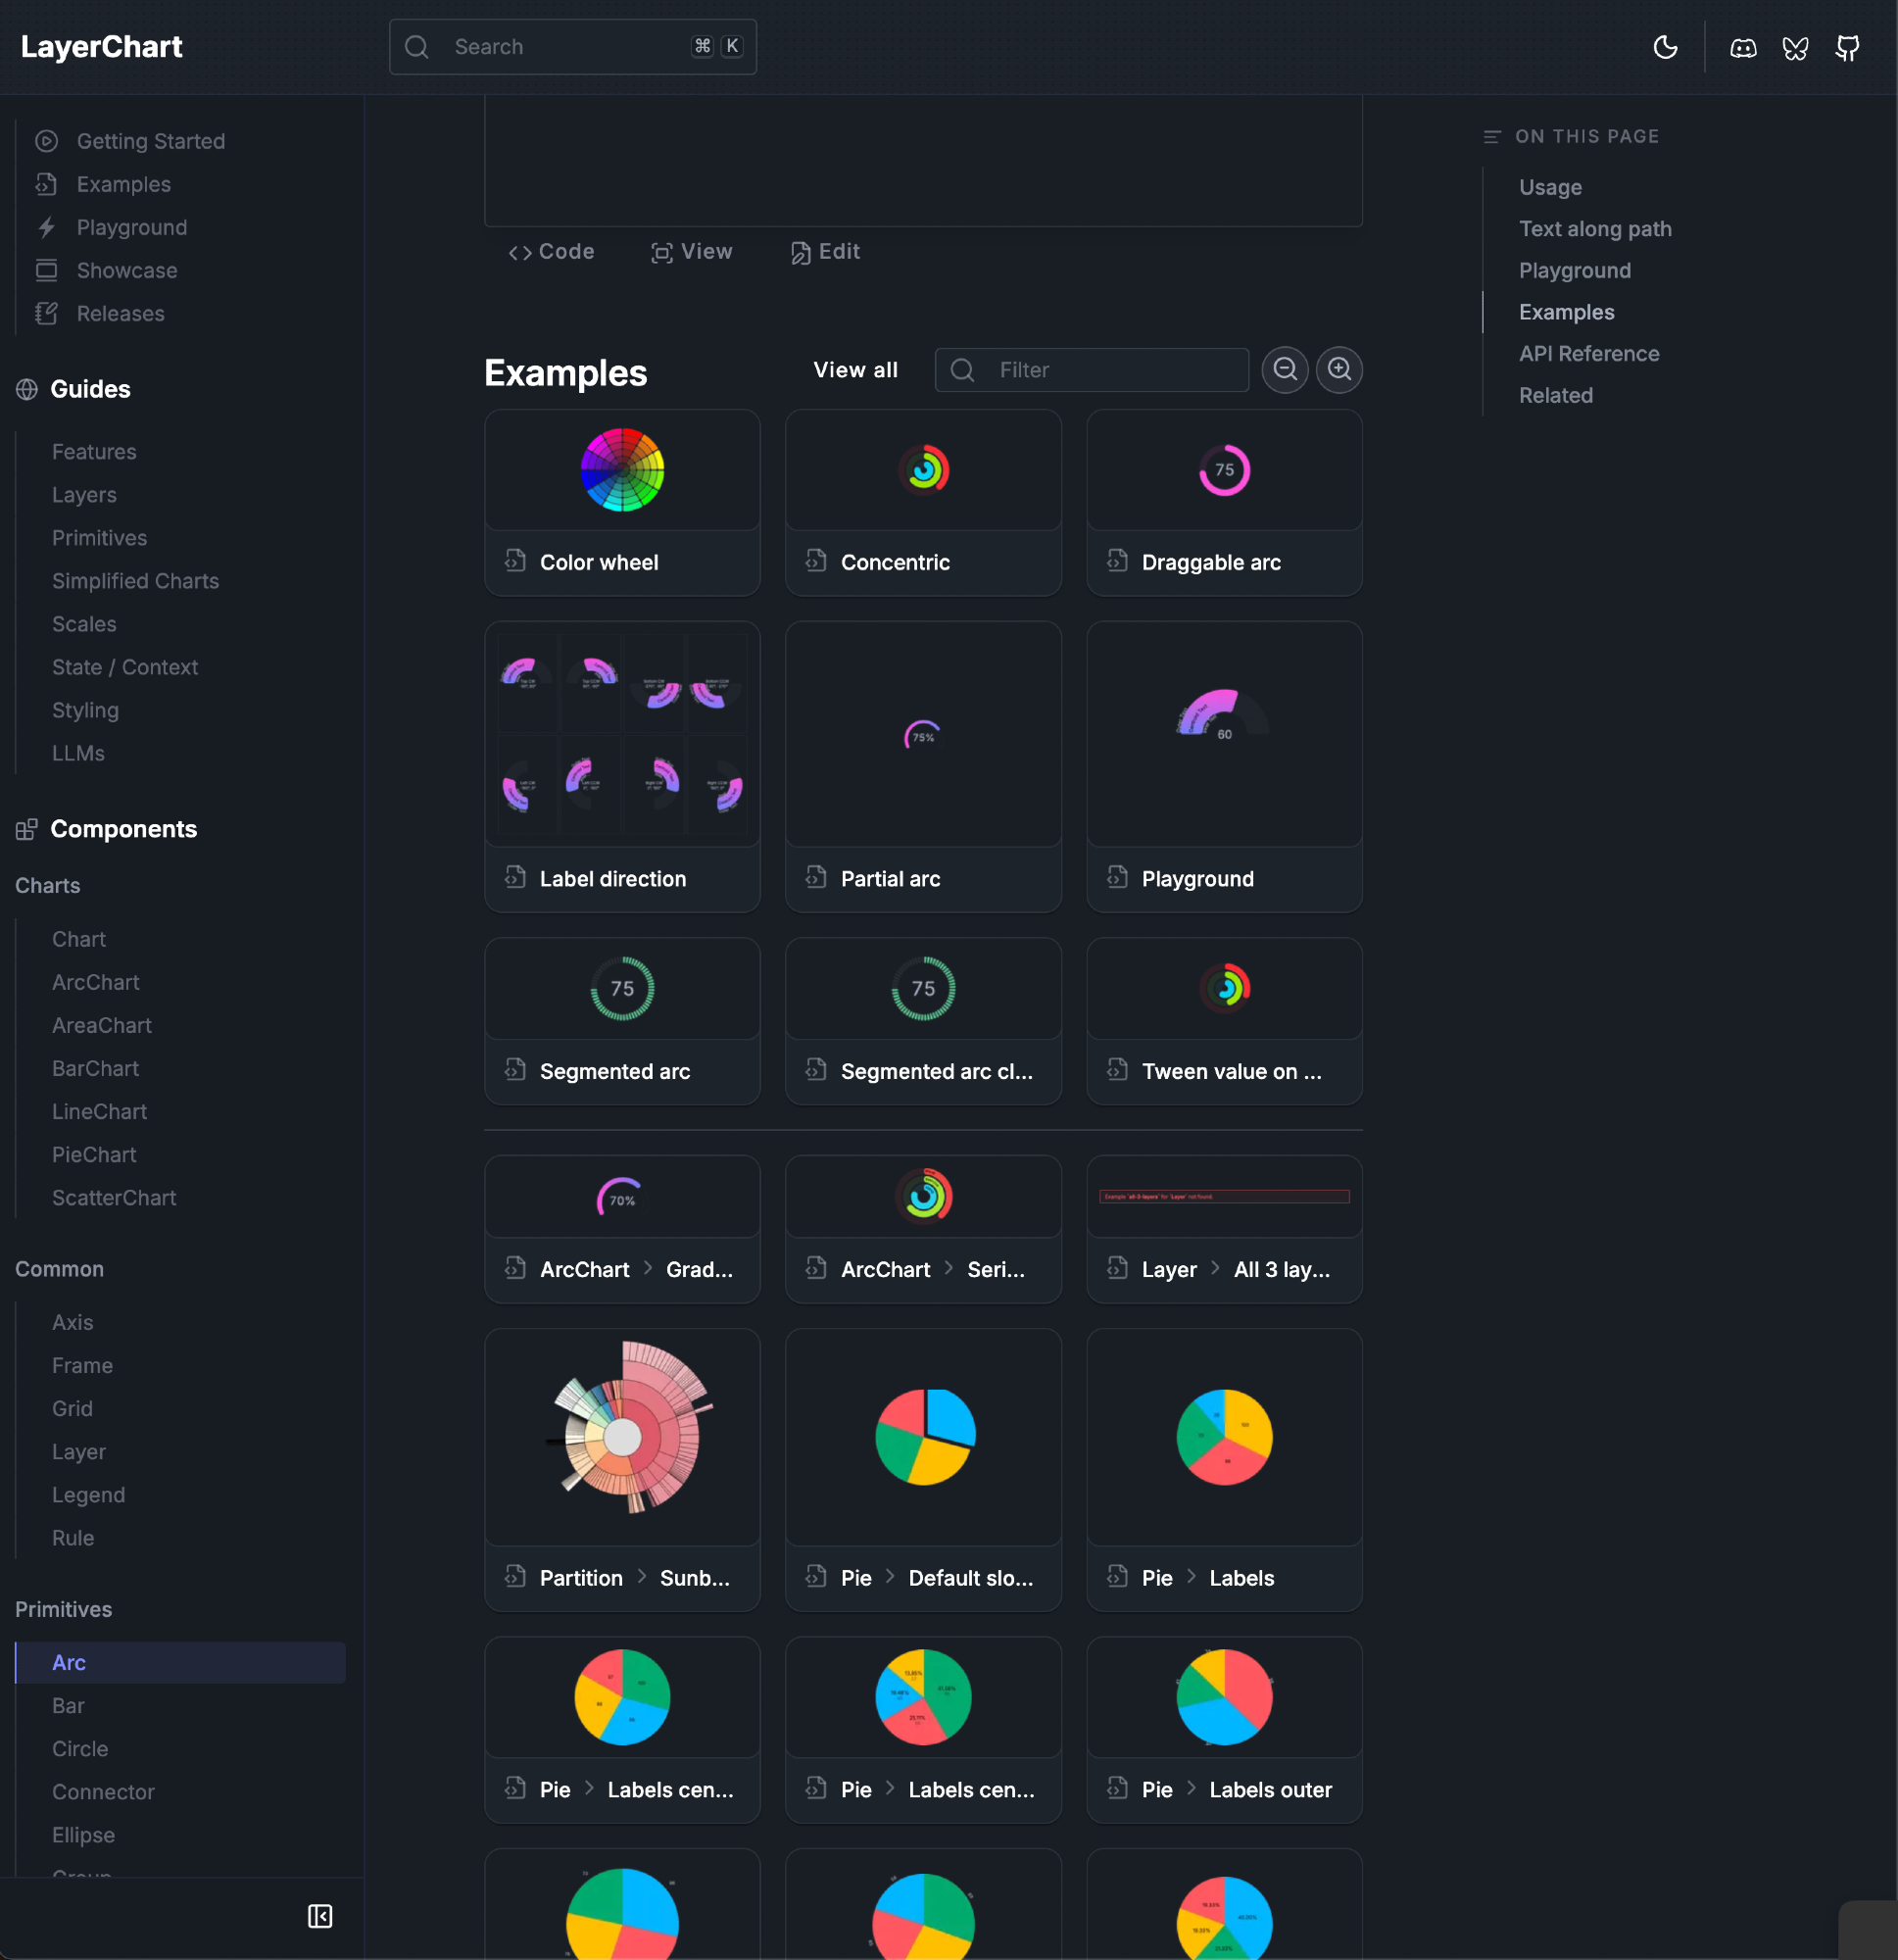Open the Color wheel example thumbnail
This screenshot has width=1898, height=1960.
(x=622, y=470)
